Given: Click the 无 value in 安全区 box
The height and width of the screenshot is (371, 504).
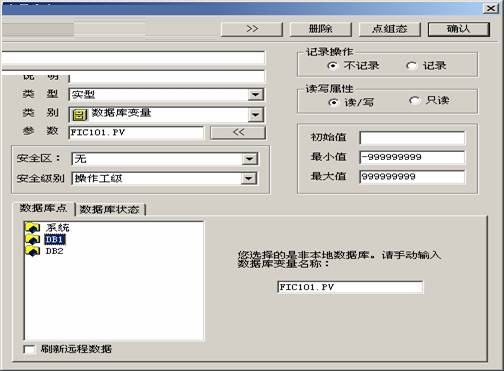Looking at the screenshot, I should coord(80,159).
